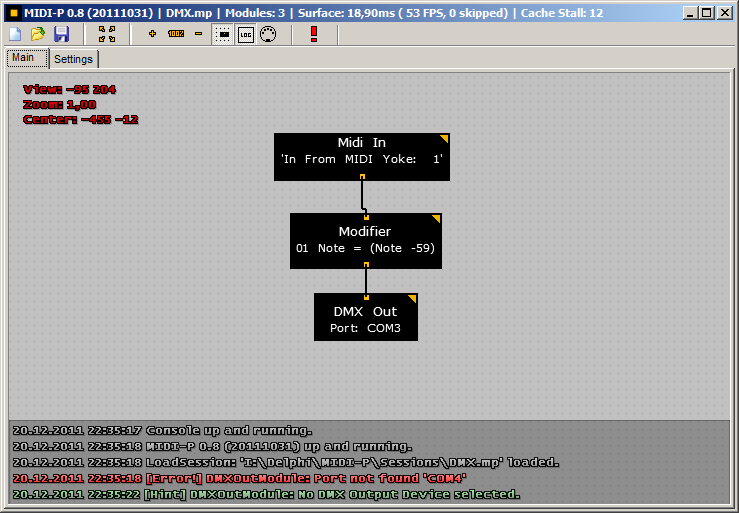Viewport: 739px width, 513px height.
Task: Select the Midi In module box
Action: point(362,157)
